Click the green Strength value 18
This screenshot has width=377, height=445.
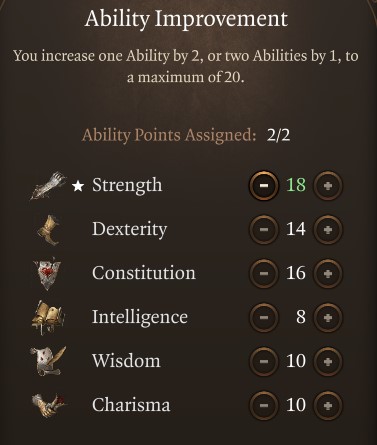tap(296, 185)
